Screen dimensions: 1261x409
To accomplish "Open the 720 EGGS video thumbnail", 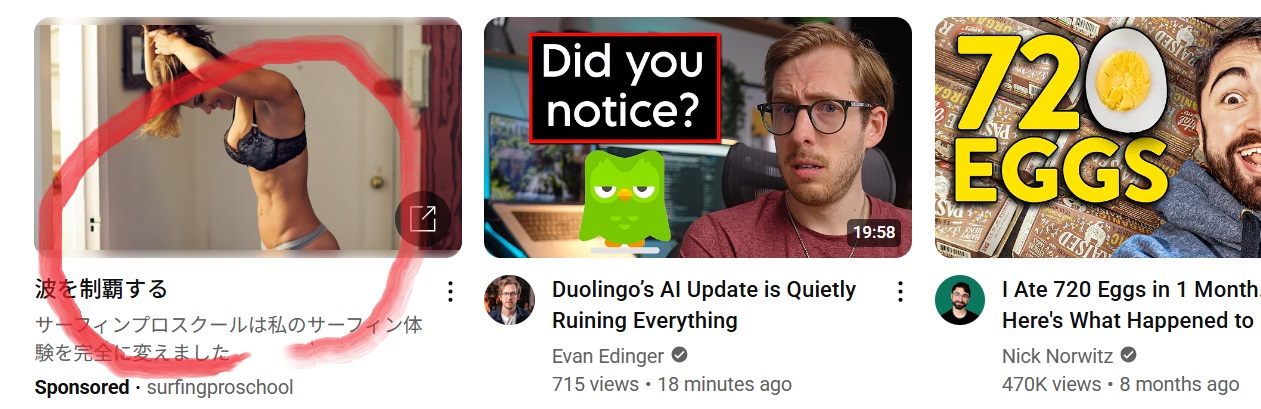I will click(1097, 137).
